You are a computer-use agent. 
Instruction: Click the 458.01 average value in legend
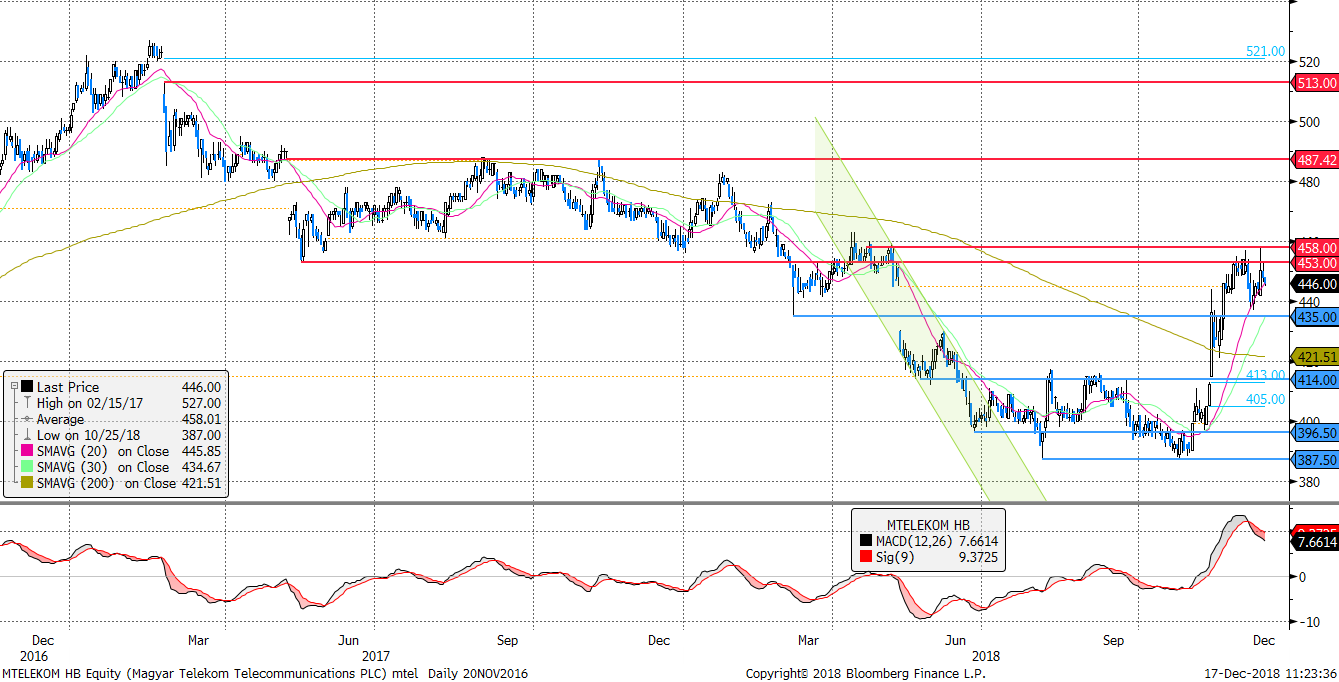(201, 419)
